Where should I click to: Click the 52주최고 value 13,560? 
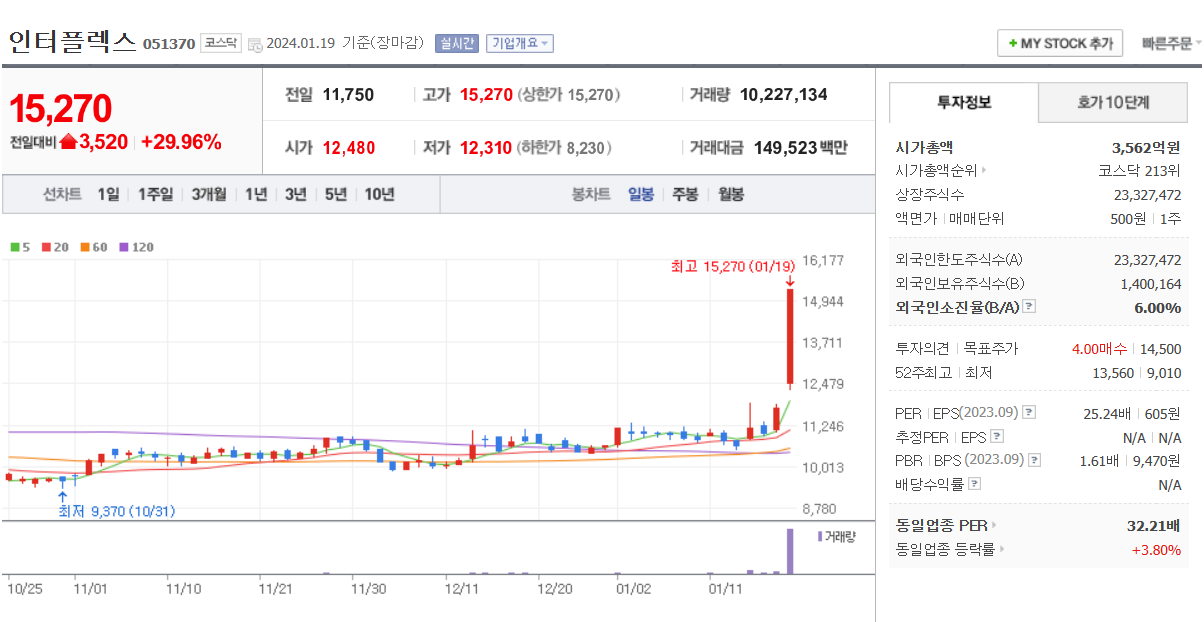(x=1113, y=373)
